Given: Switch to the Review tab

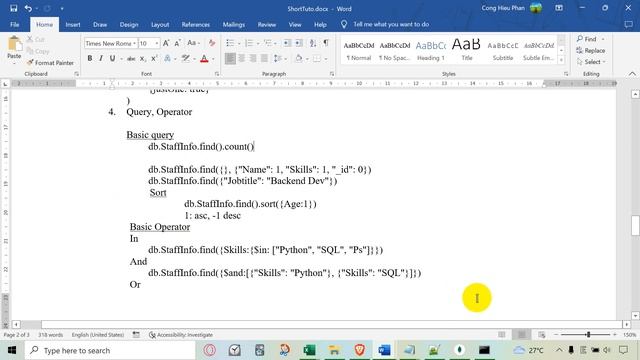Looking at the screenshot, I should click(267, 24).
